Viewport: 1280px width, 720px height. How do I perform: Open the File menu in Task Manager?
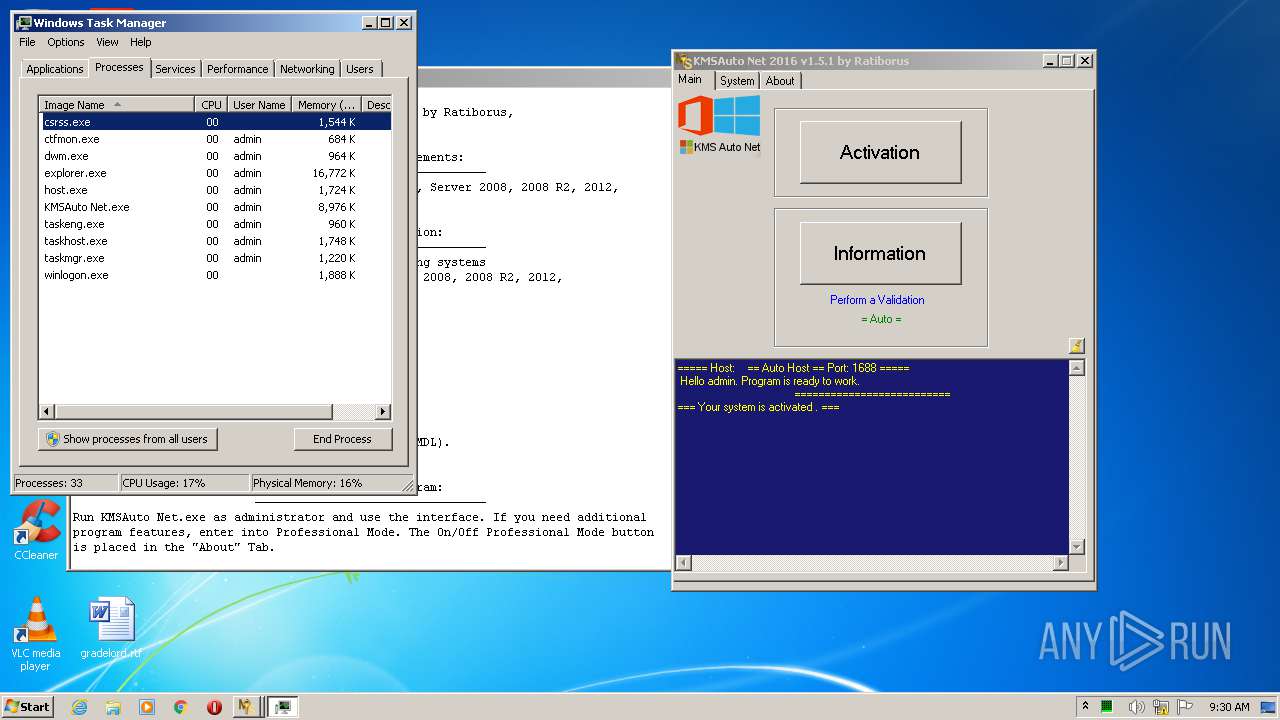click(x=27, y=42)
